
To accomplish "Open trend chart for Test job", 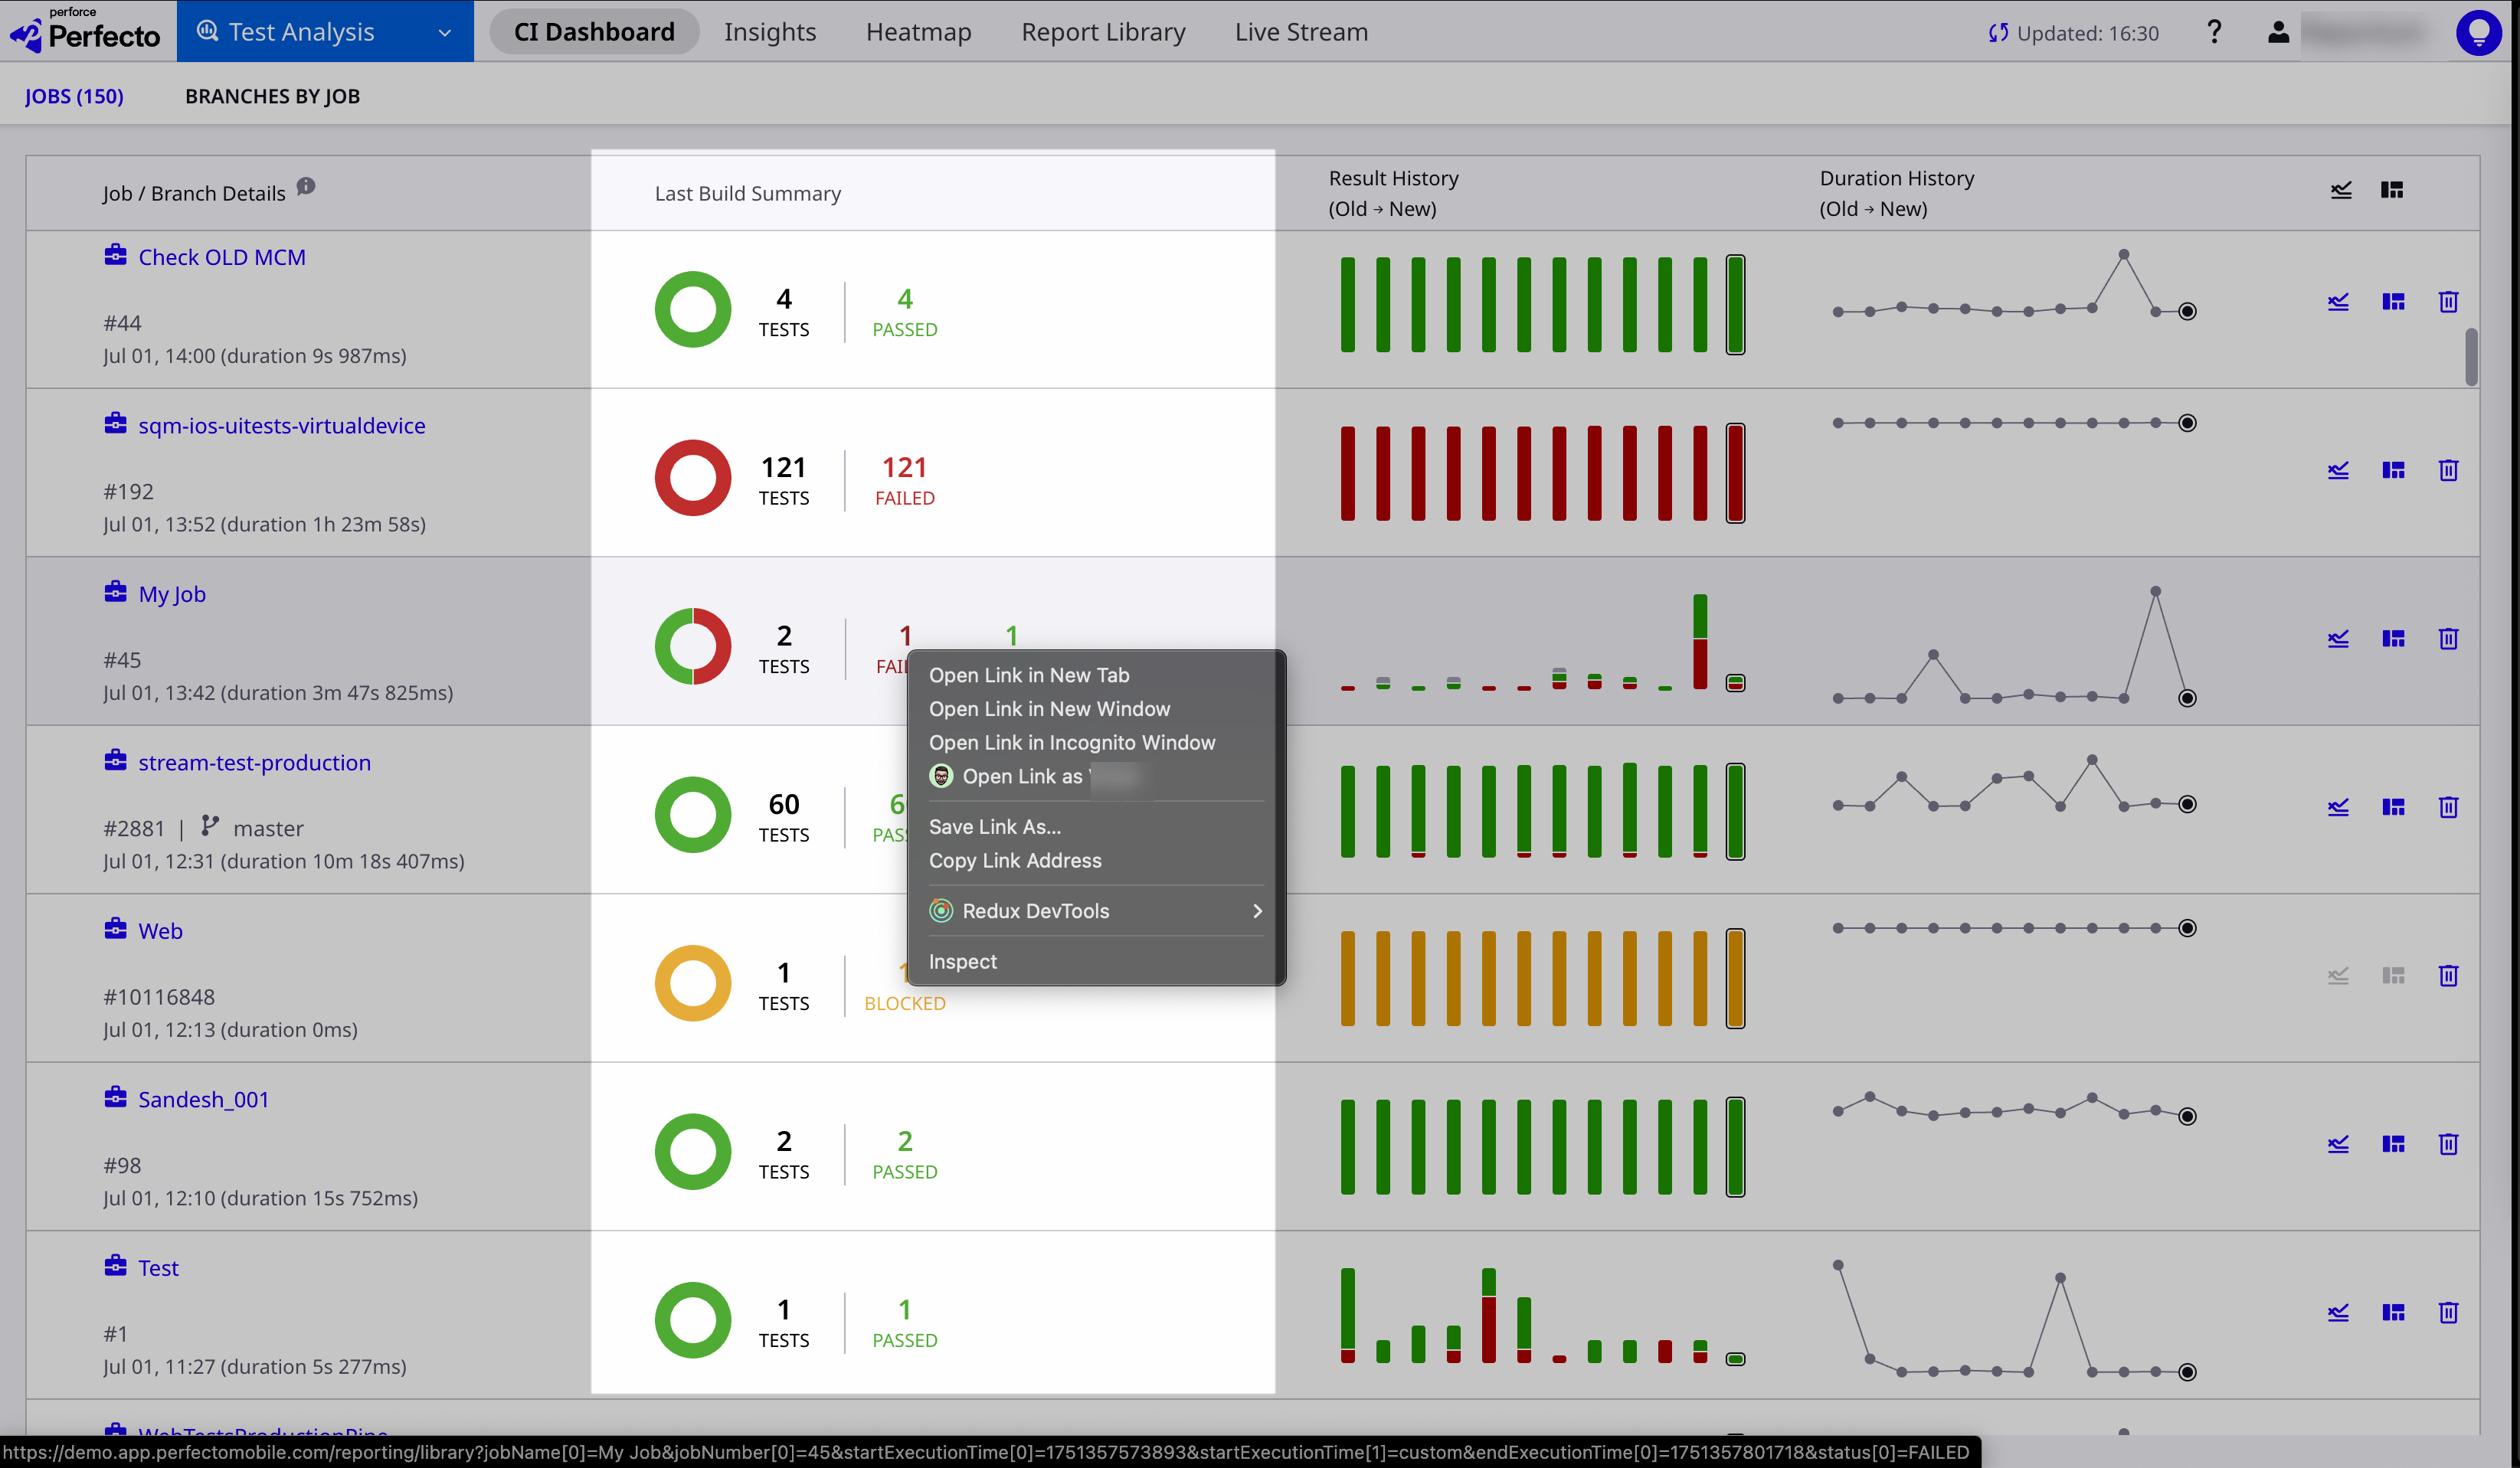I will 2338,1313.
